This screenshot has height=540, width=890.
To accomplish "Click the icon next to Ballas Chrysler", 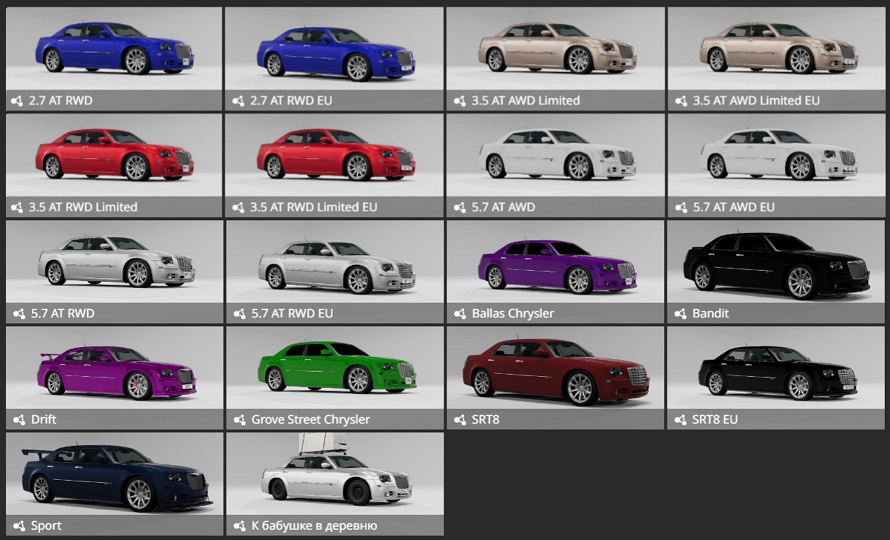I will [458, 314].
